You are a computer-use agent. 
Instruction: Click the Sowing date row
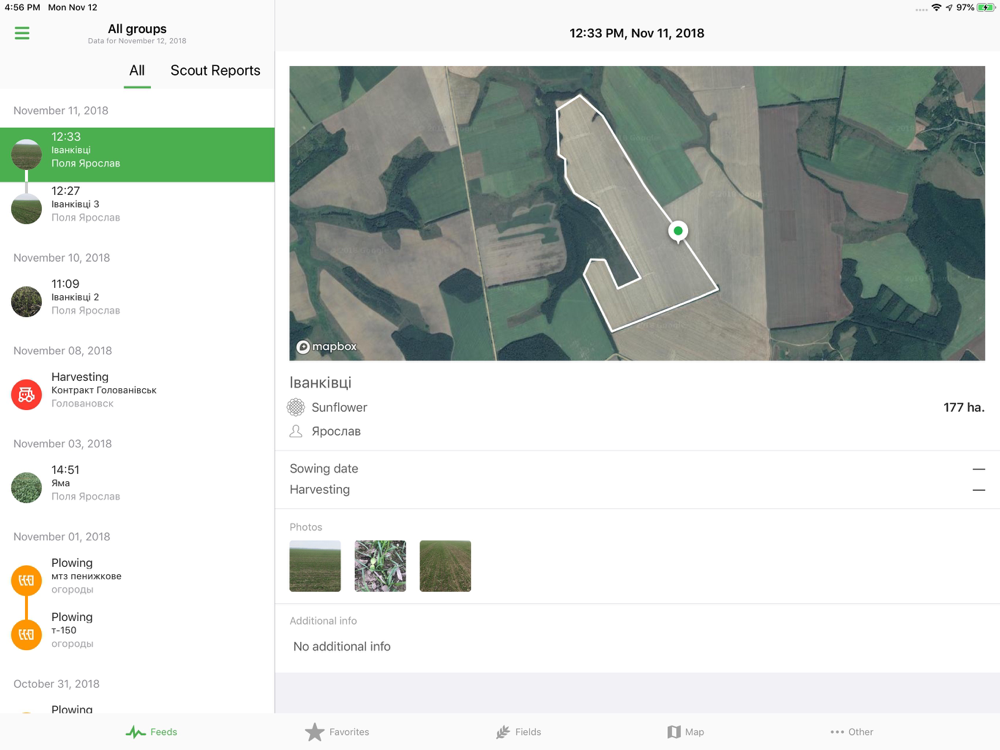tap(637, 469)
